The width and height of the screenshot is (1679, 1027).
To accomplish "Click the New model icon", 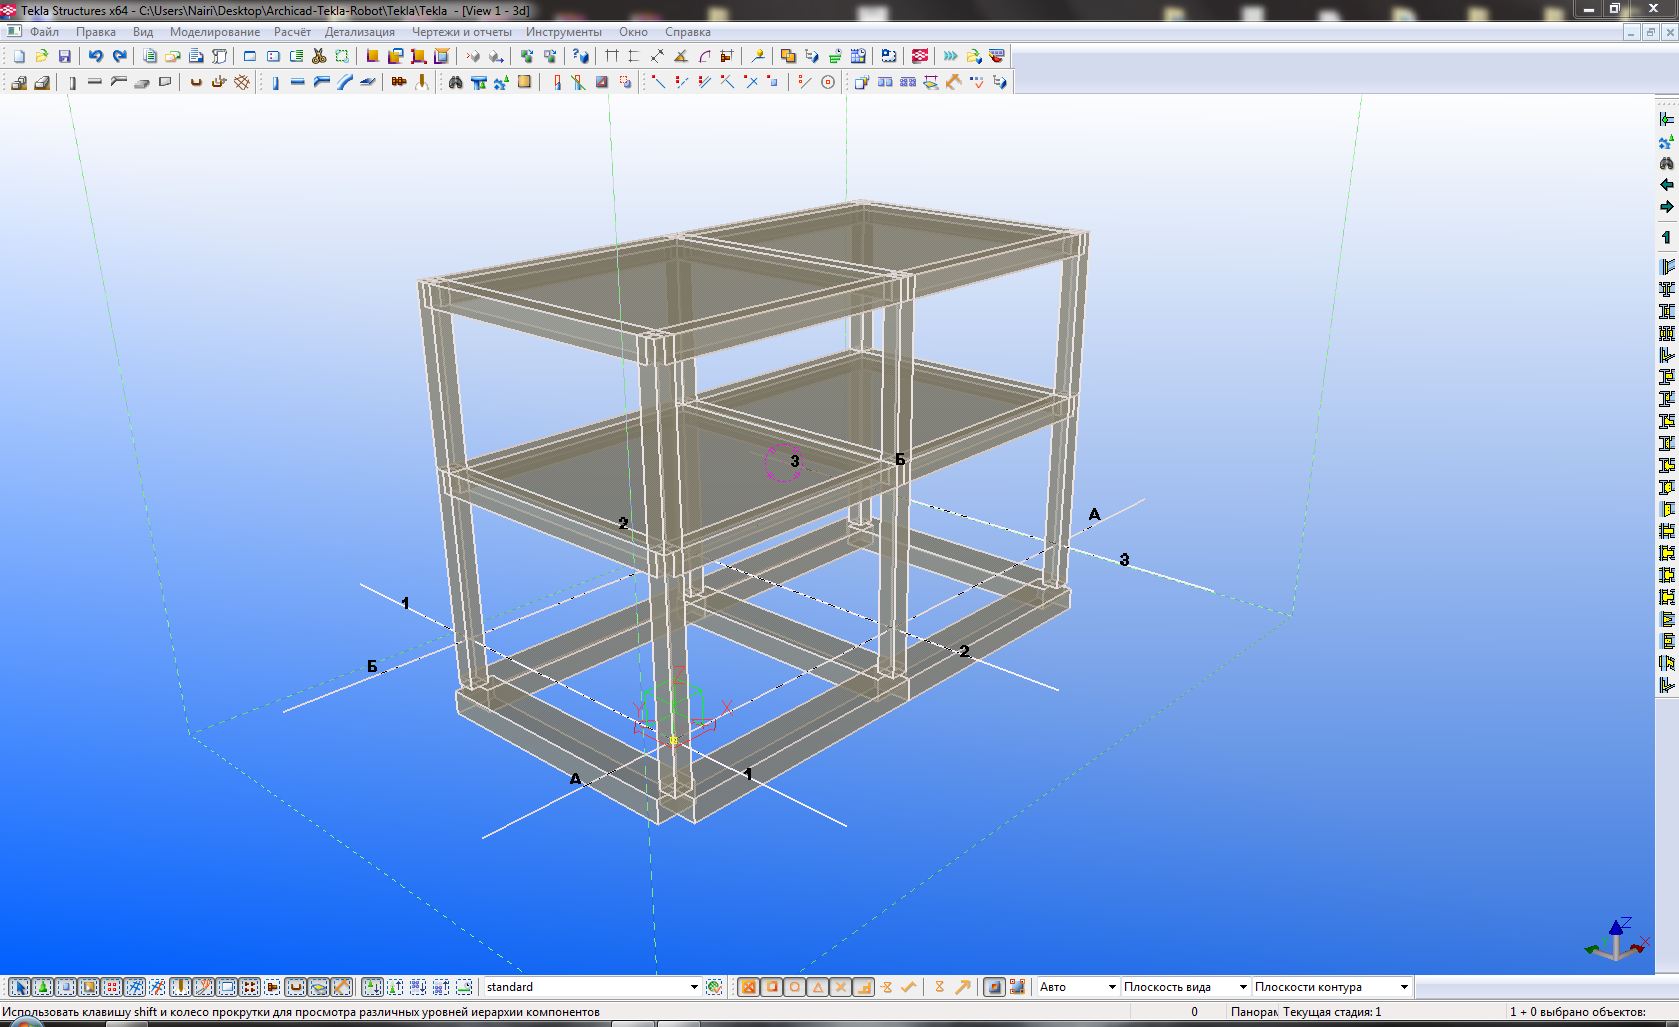I will coord(19,57).
